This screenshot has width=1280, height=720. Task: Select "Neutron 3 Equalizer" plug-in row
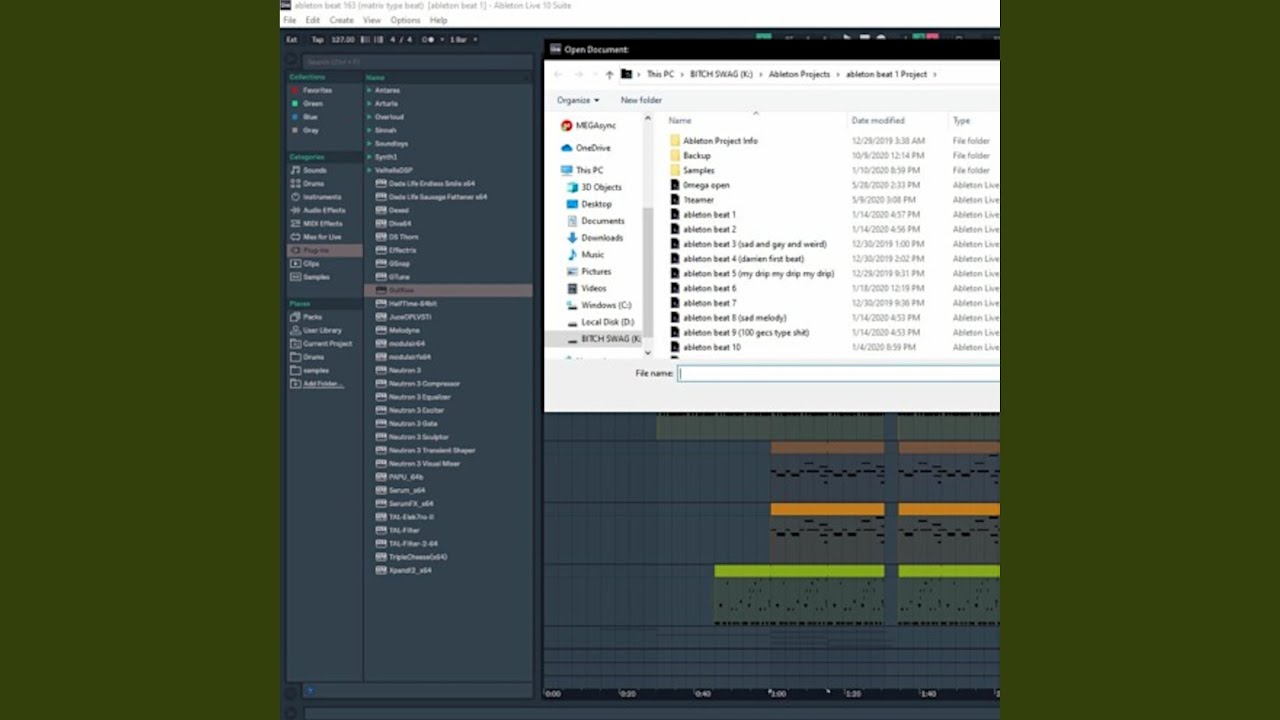(419, 397)
